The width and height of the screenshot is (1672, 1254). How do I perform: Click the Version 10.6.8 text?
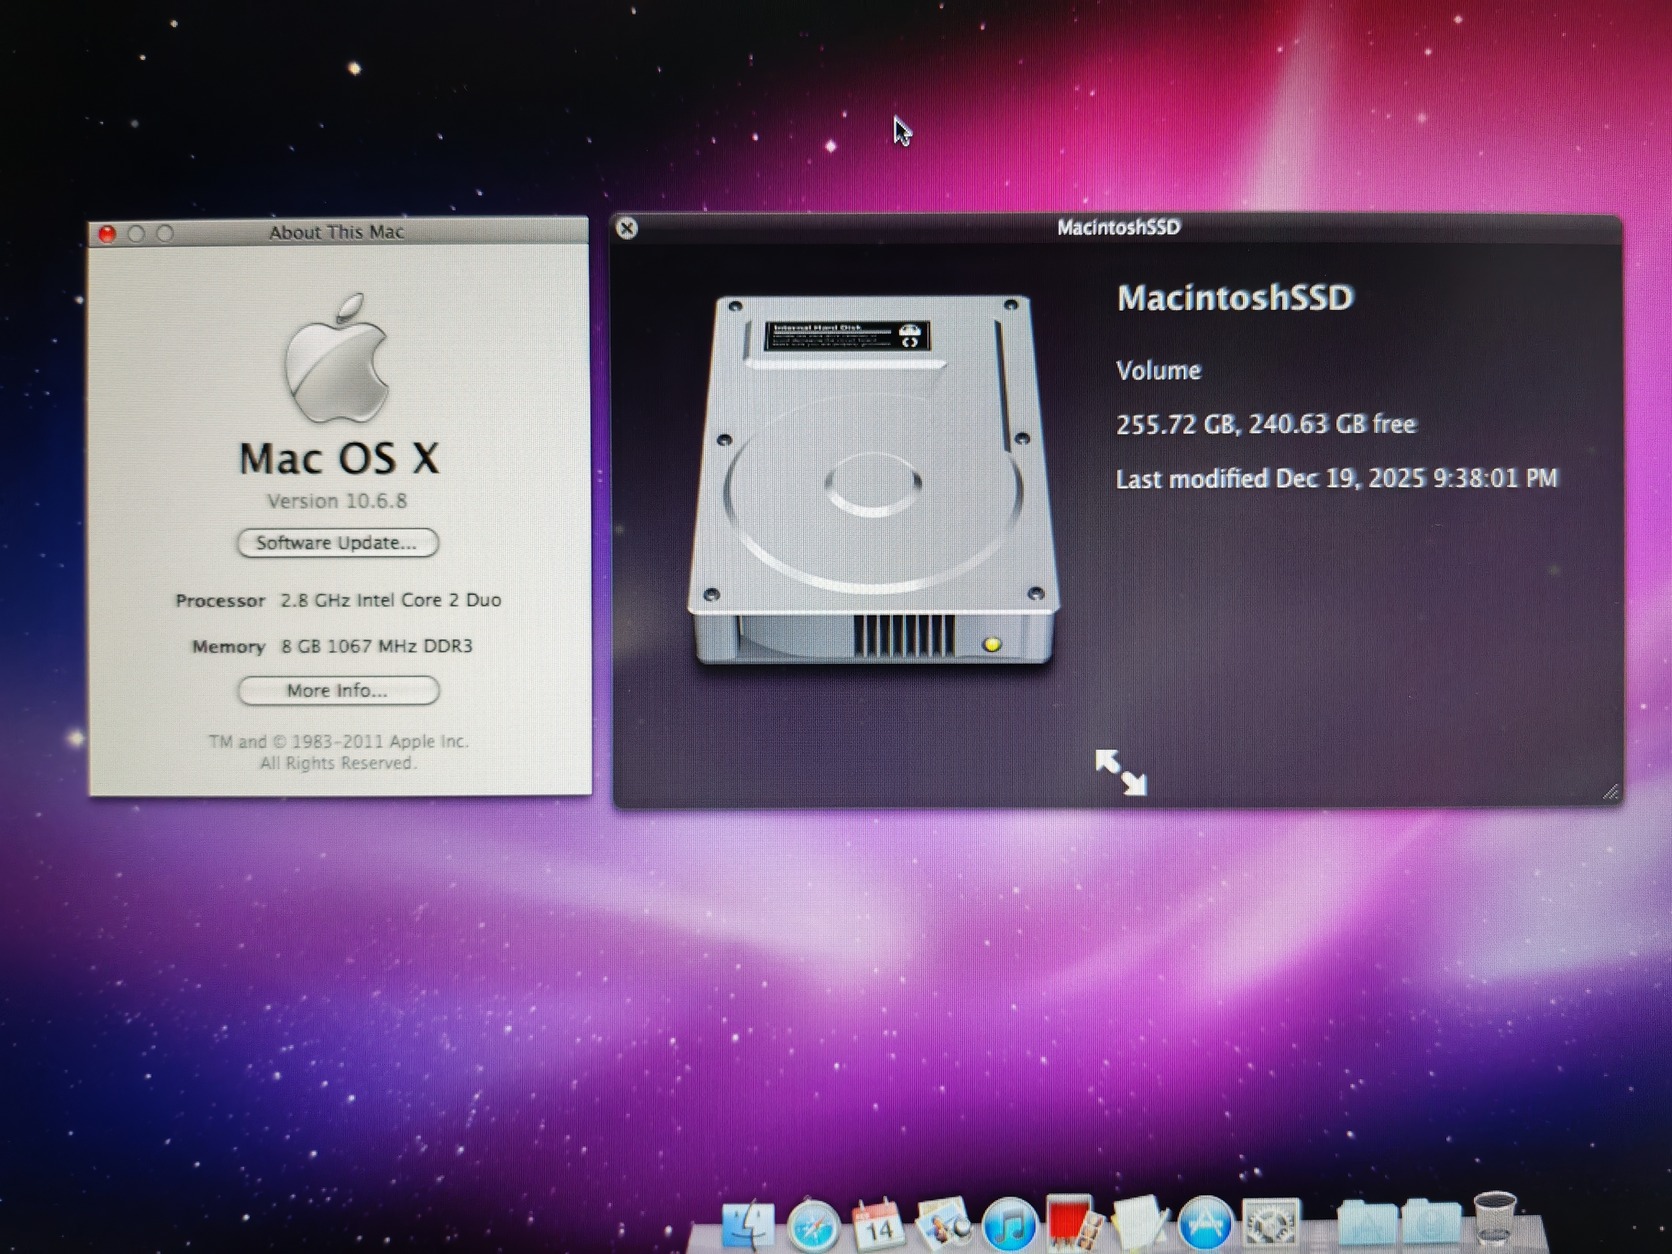point(337,501)
